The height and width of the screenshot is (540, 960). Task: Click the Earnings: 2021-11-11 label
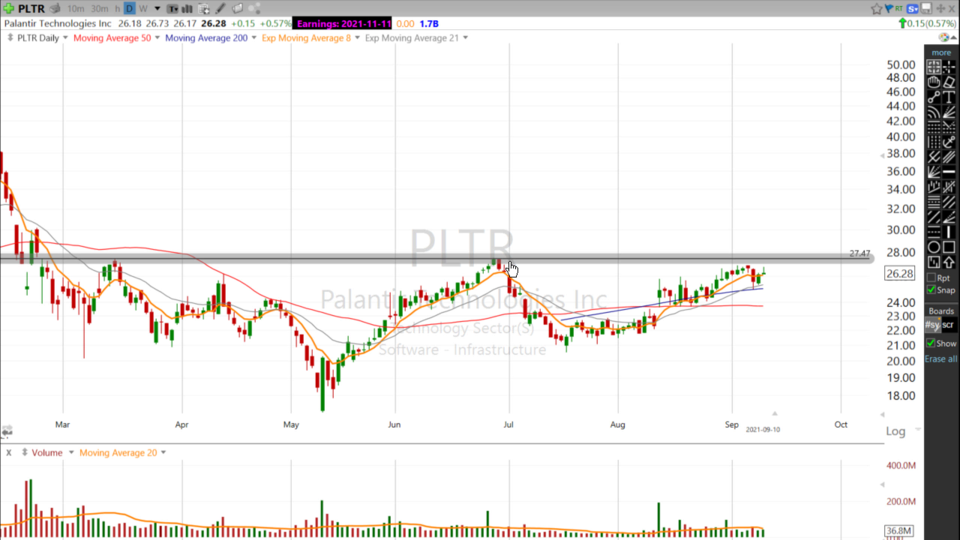[343, 23]
